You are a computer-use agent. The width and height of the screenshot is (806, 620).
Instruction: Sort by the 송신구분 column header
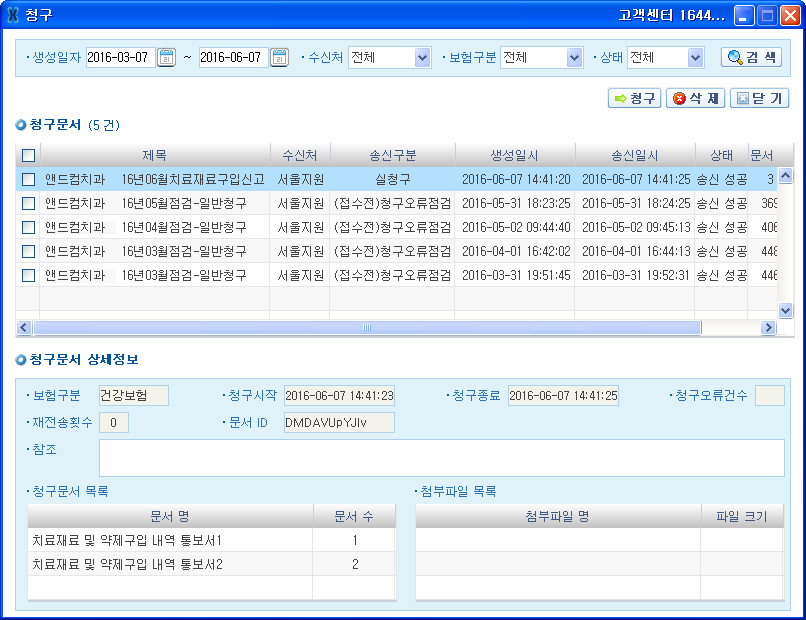392,155
